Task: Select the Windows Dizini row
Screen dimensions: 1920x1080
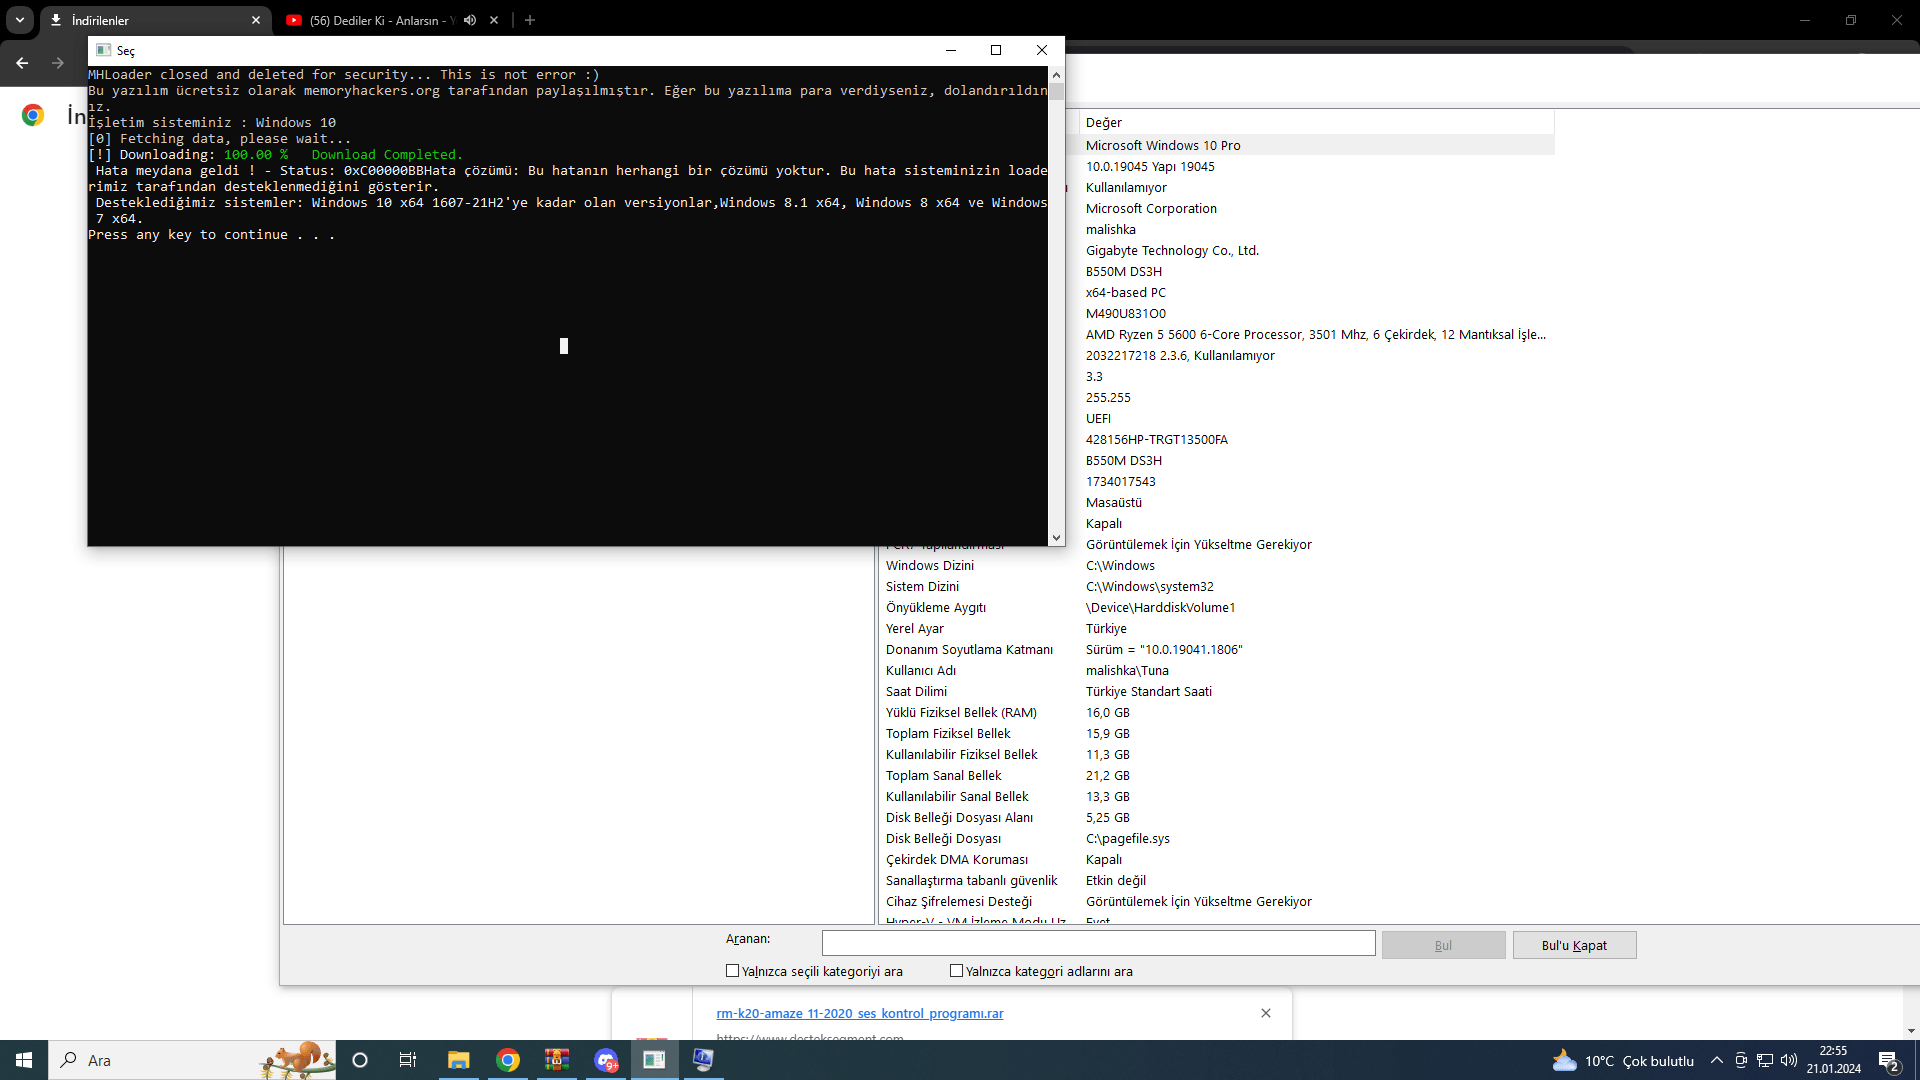Action: [x=1216, y=565]
